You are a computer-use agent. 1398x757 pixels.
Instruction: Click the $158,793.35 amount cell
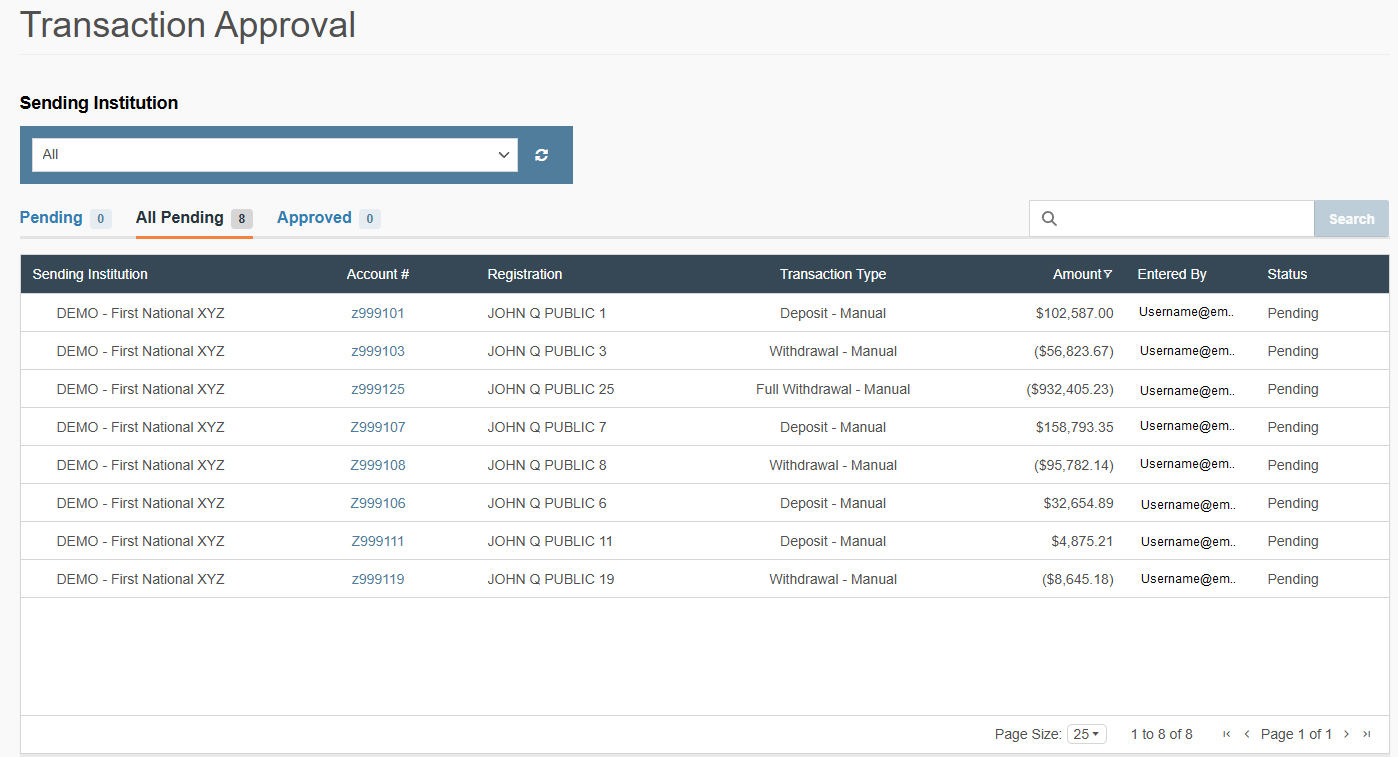(x=1075, y=427)
